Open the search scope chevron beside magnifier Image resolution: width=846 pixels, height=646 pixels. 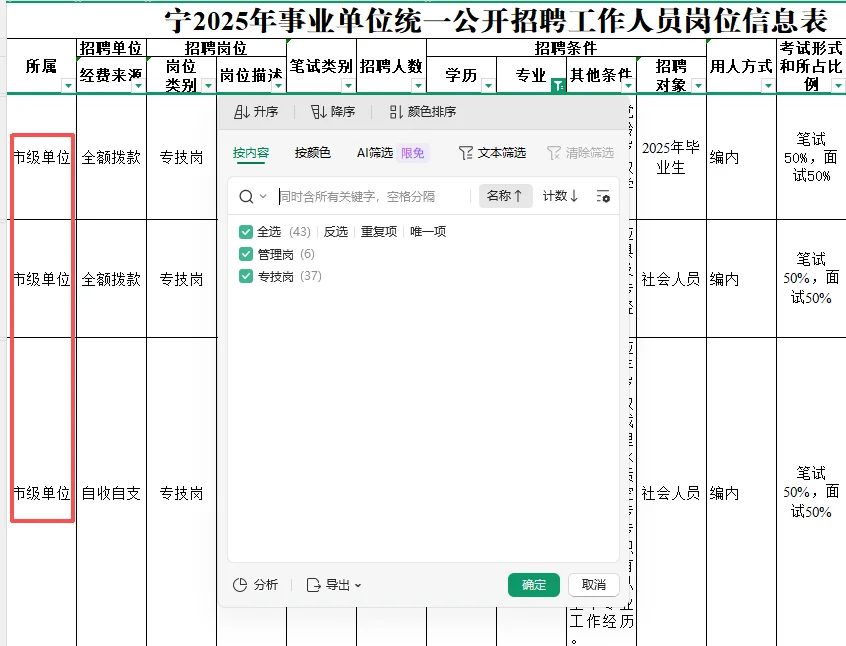click(x=261, y=196)
